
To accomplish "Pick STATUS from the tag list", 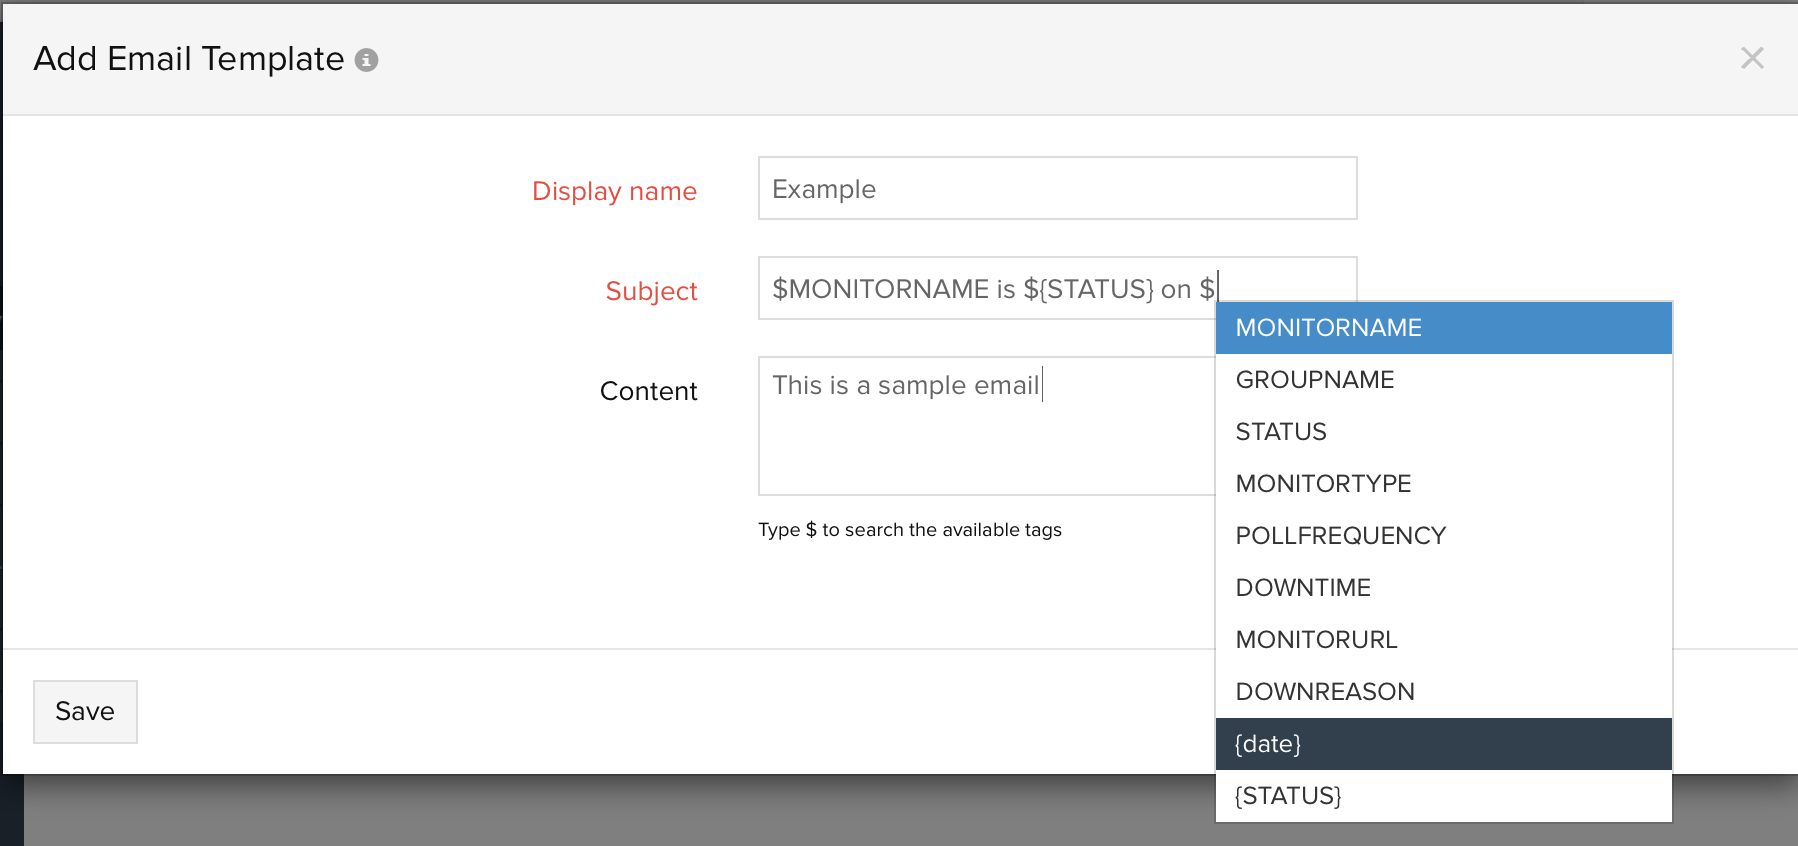I will click(x=1442, y=432).
